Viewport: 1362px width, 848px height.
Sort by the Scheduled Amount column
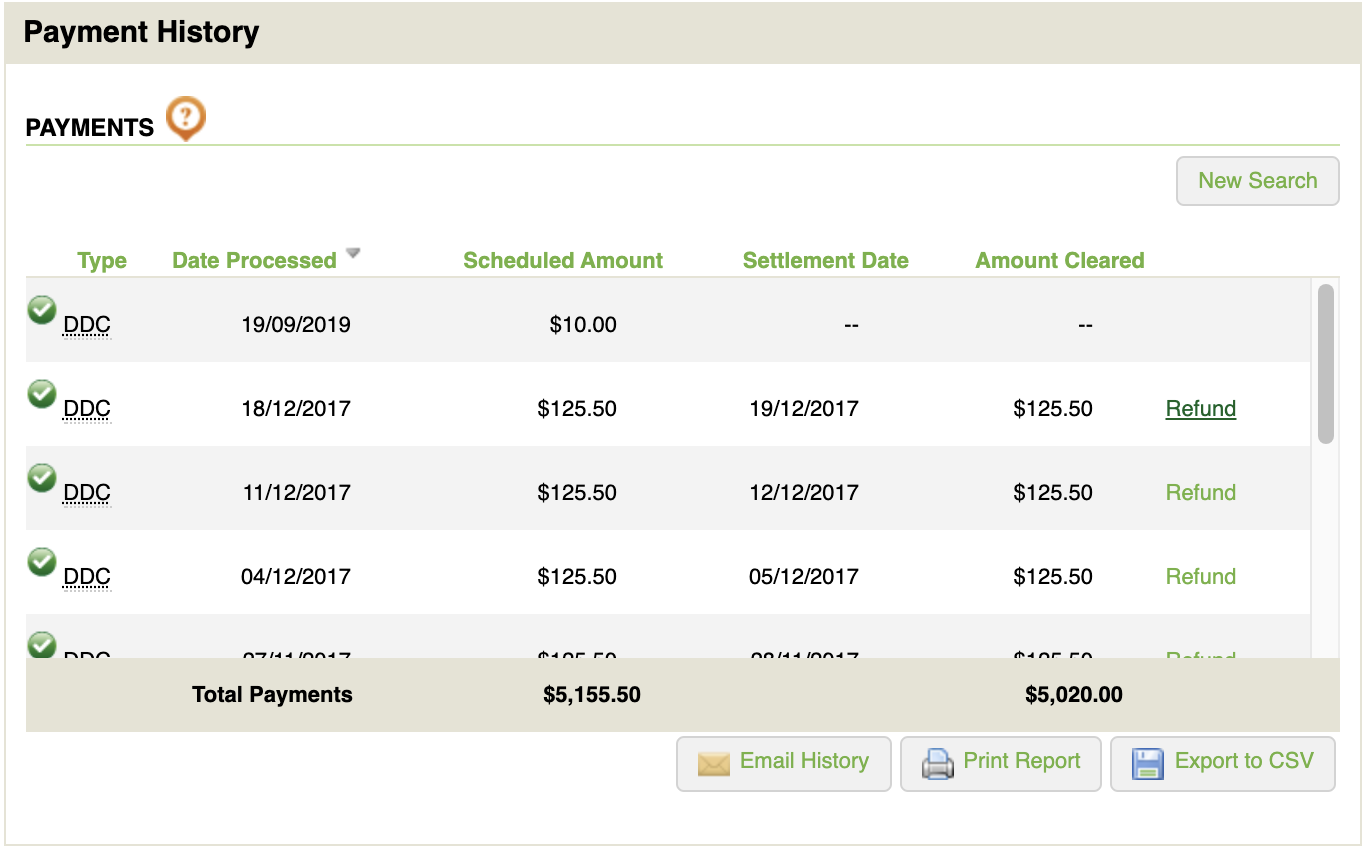(562, 260)
